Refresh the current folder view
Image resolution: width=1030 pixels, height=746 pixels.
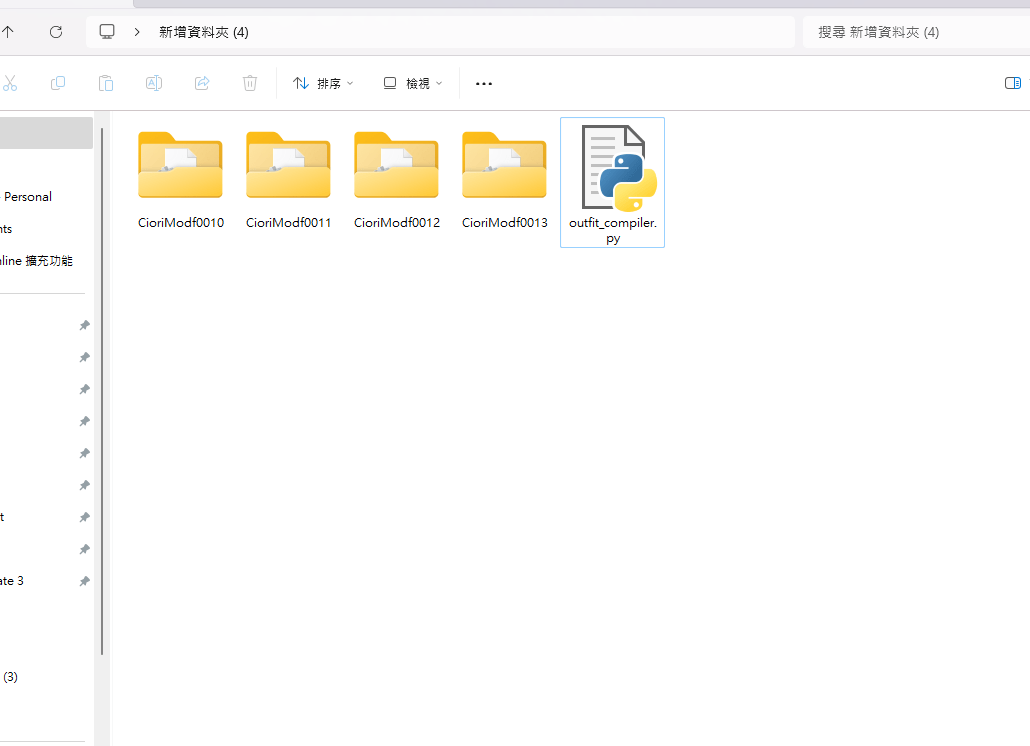(x=56, y=32)
